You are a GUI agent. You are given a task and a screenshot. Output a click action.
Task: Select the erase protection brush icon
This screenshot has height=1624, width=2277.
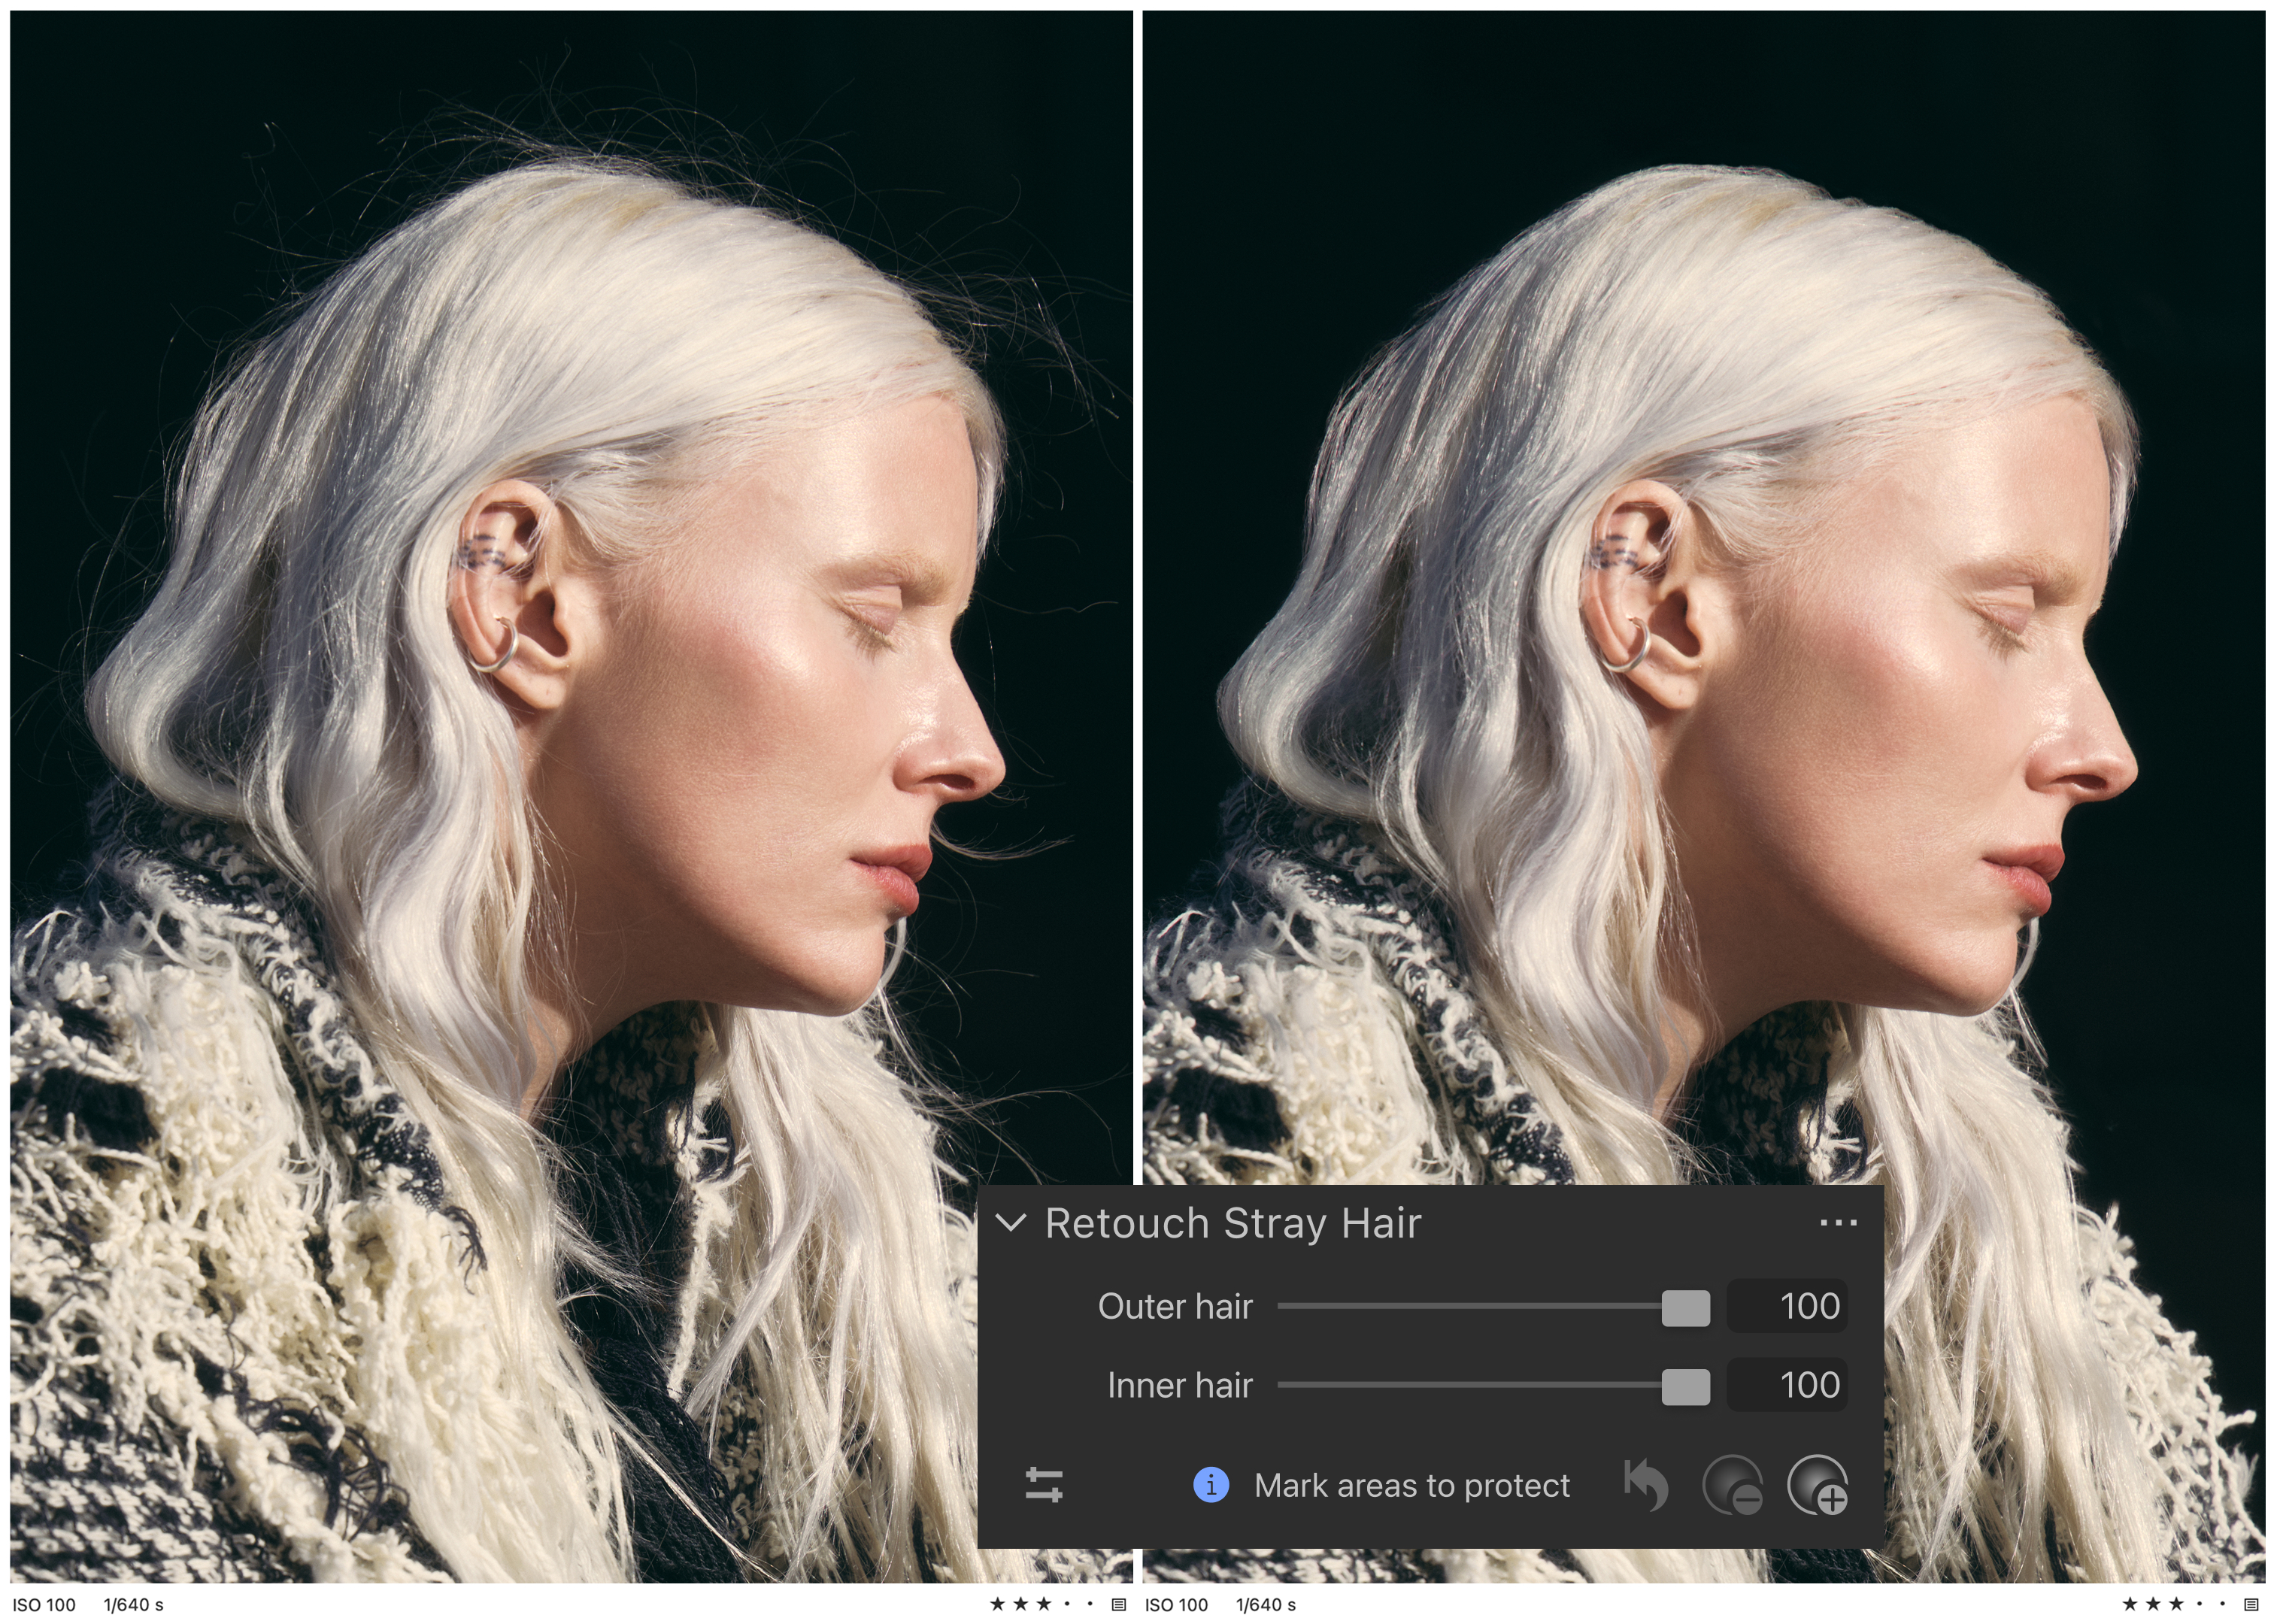coord(1733,1485)
